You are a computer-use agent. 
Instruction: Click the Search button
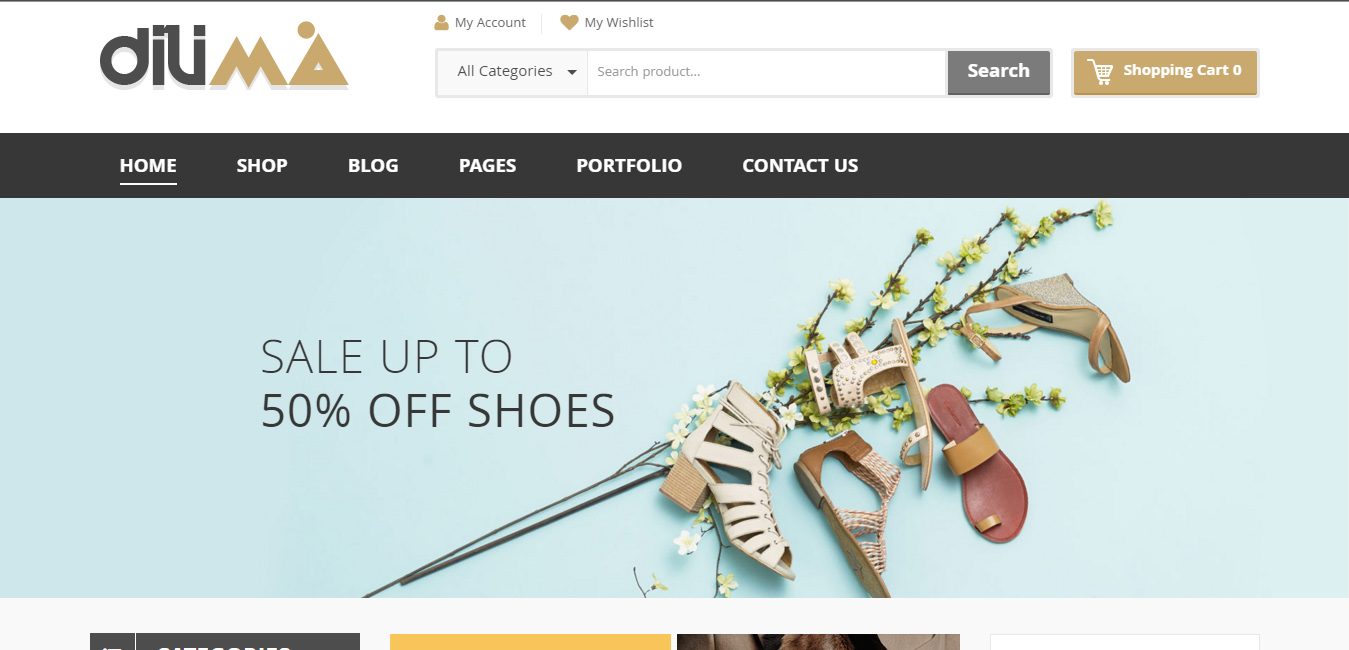[999, 72]
